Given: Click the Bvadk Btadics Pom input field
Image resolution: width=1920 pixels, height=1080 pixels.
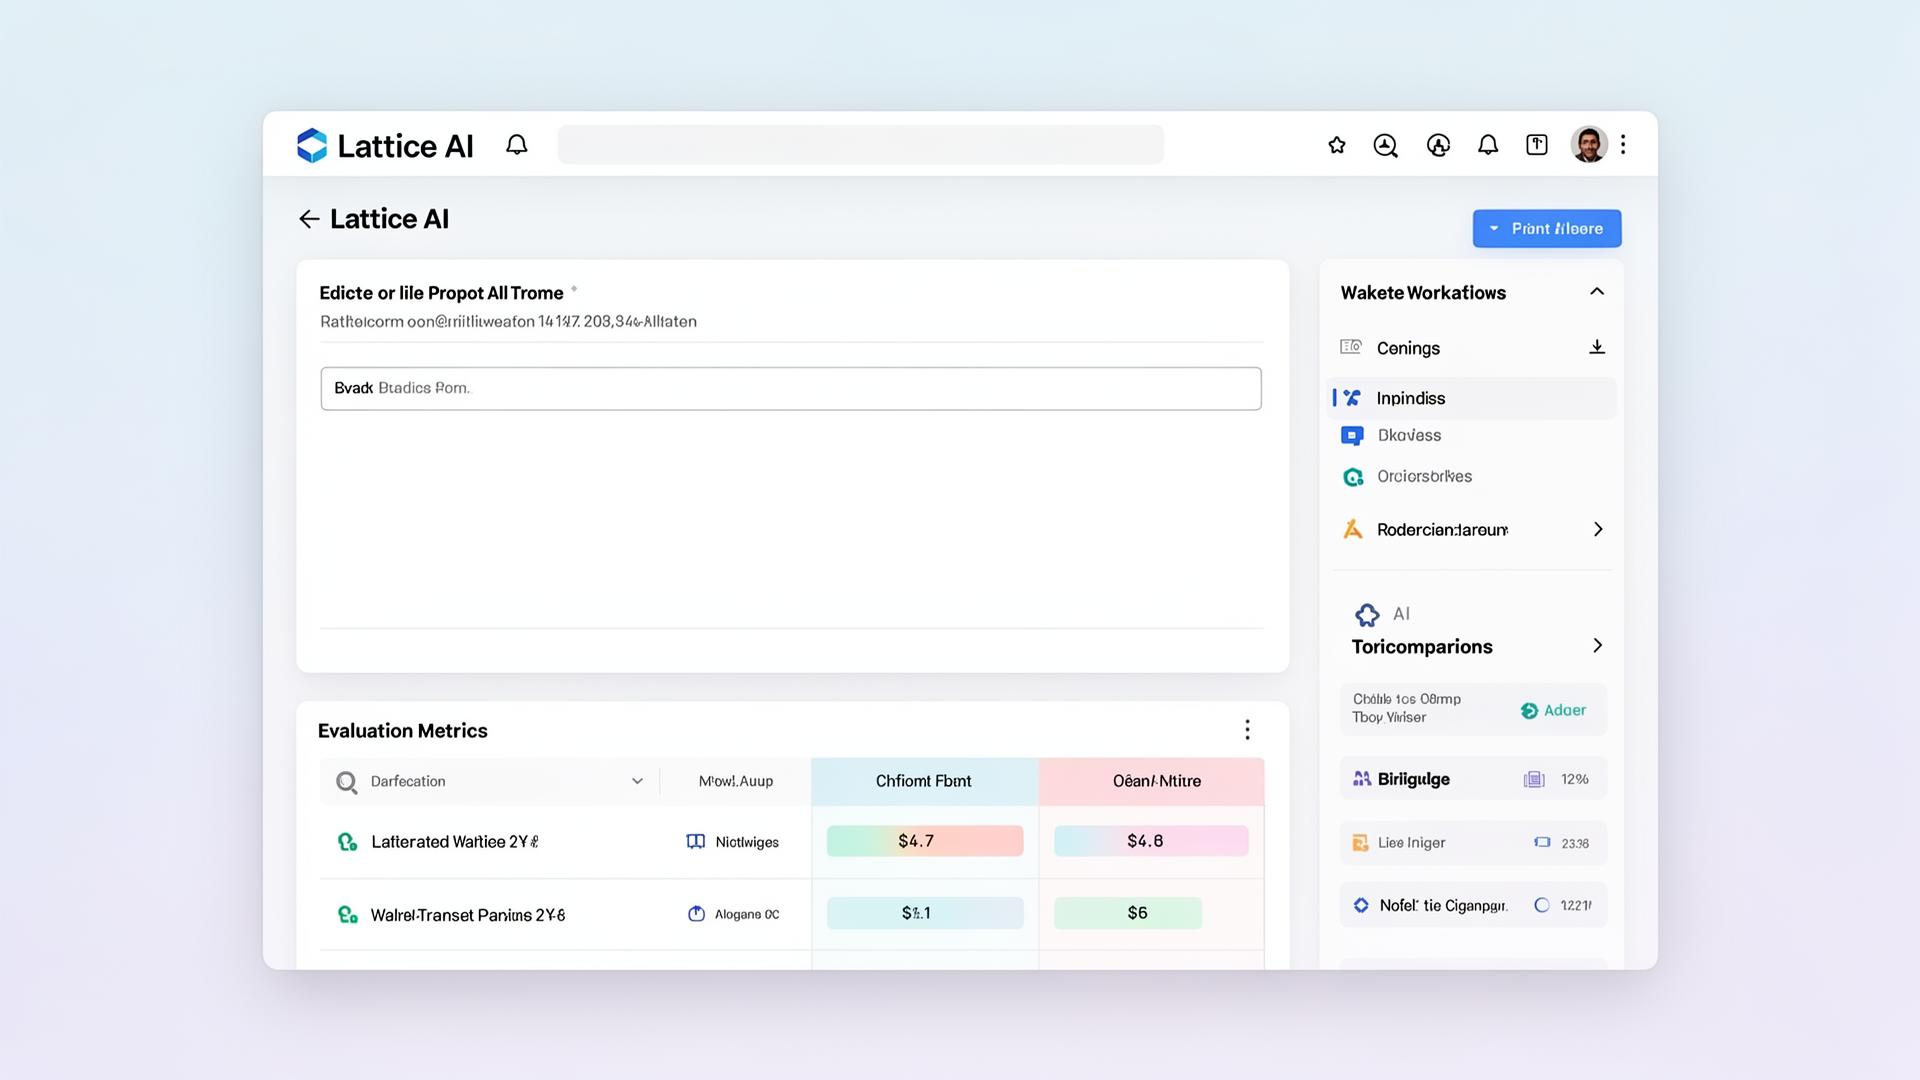Looking at the screenshot, I should [x=791, y=388].
